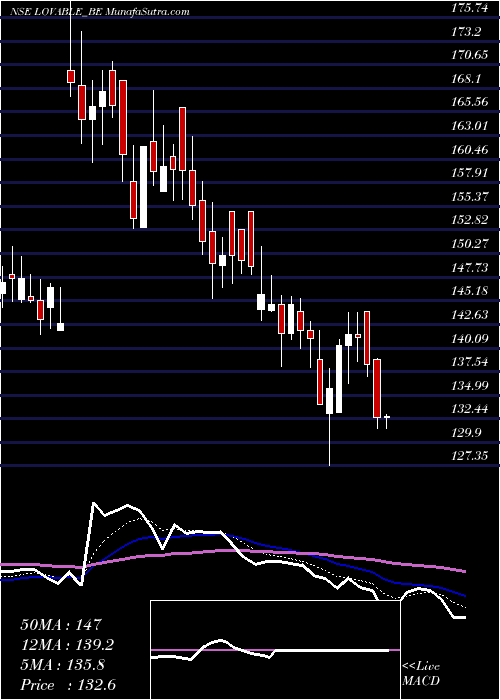Select the 132.44 price axis label
Screen dimensions: 500x700
(468, 409)
